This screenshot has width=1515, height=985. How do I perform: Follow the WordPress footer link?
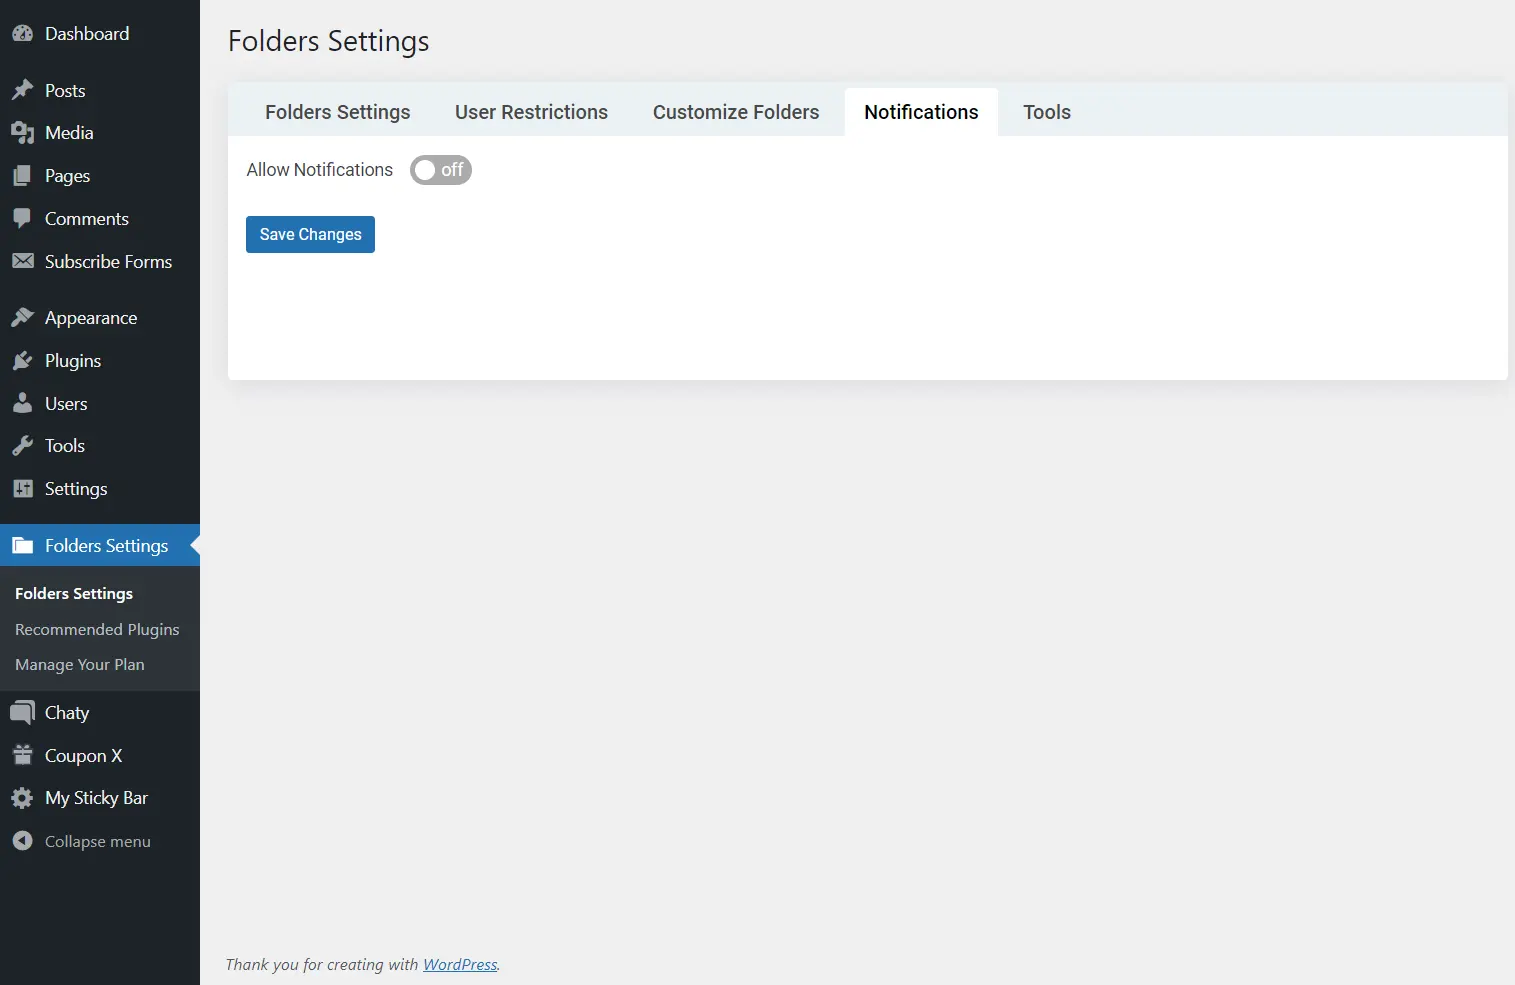pyautogui.click(x=460, y=965)
